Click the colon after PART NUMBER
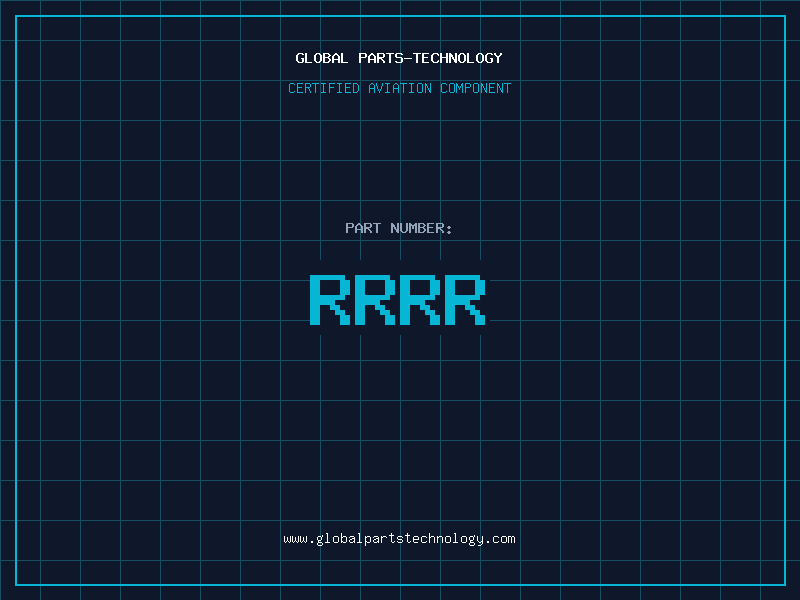Image resolution: width=800 pixels, height=600 pixels. [x=449, y=228]
